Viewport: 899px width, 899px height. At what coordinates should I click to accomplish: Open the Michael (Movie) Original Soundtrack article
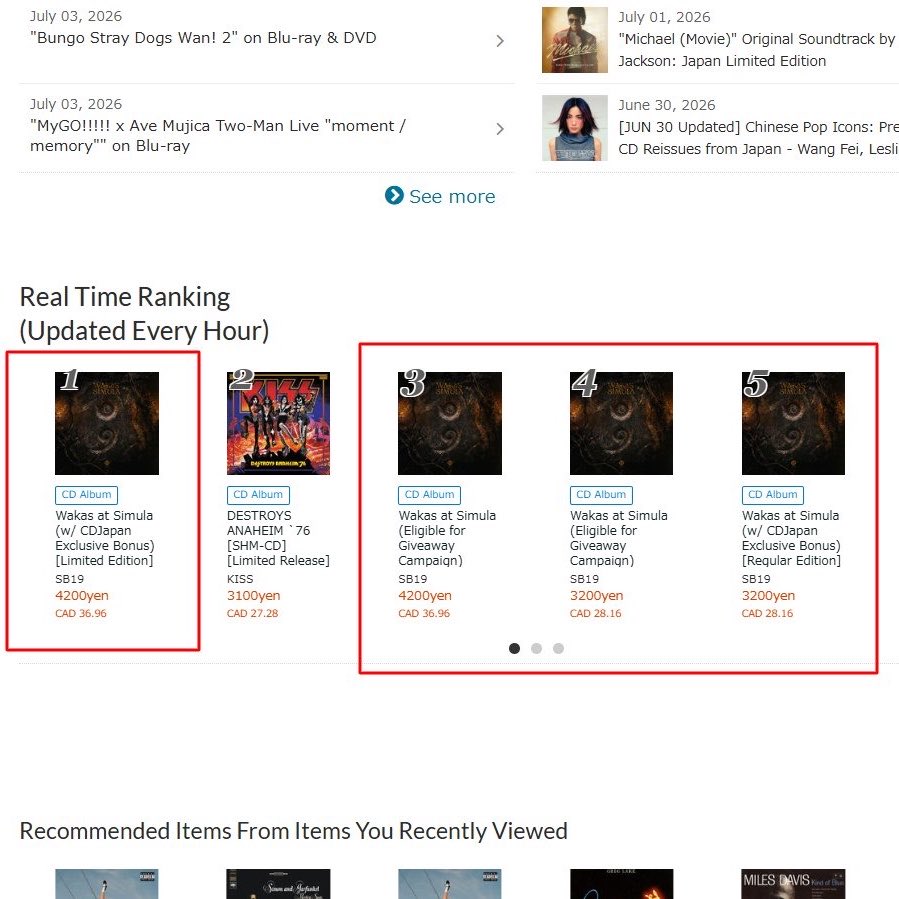[x=758, y=50]
